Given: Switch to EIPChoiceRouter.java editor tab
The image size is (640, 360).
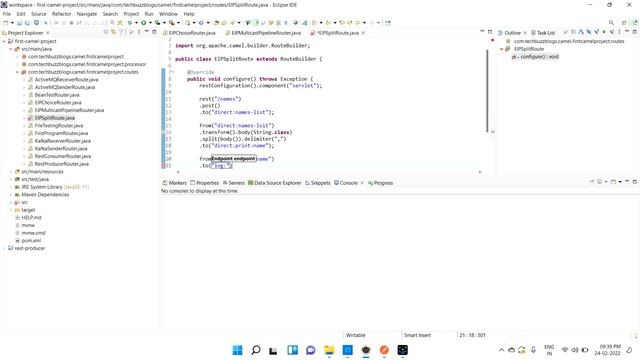Looking at the screenshot, I should [189, 33].
